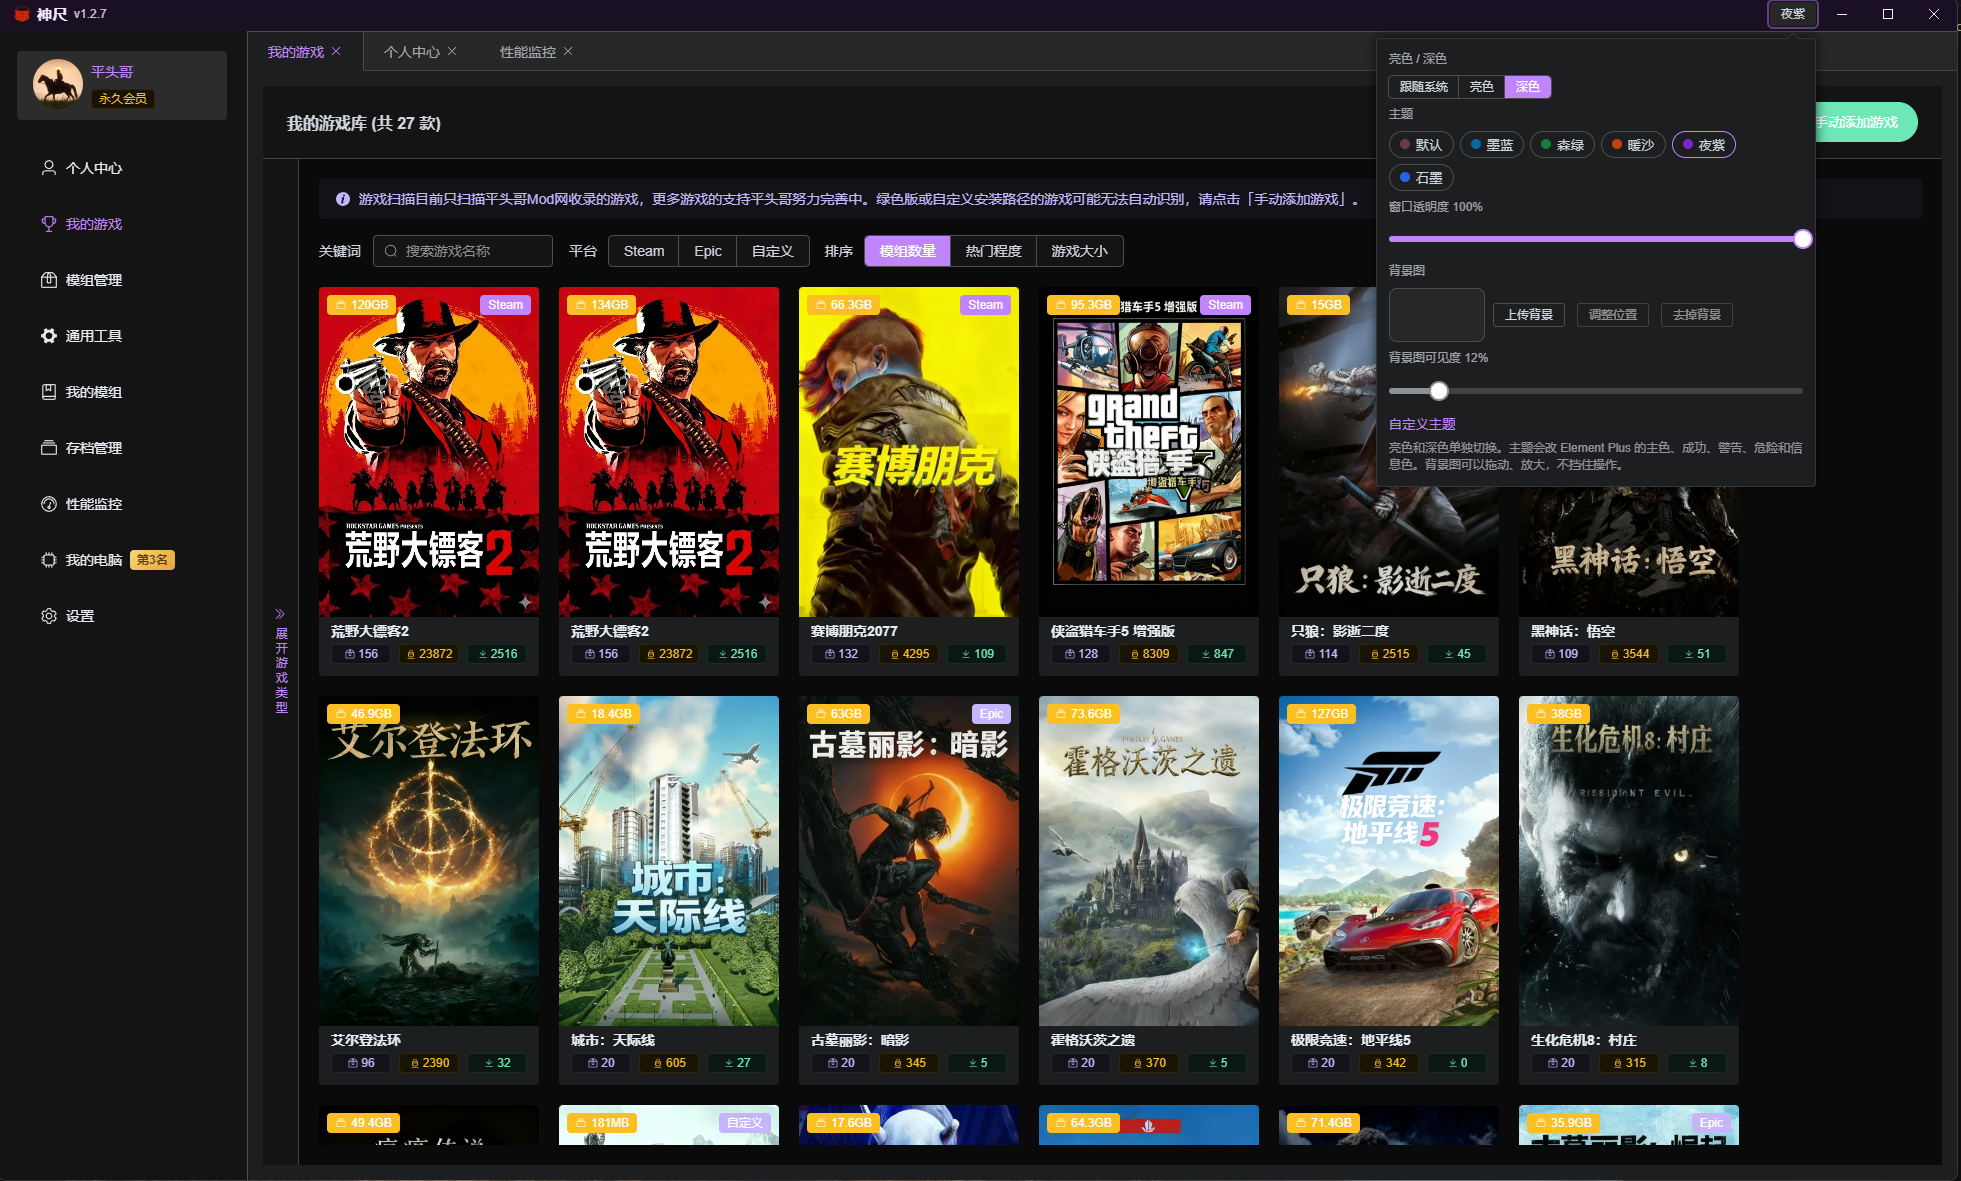Open 个人中心 sidebar person icon

pyautogui.click(x=48, y=168)
